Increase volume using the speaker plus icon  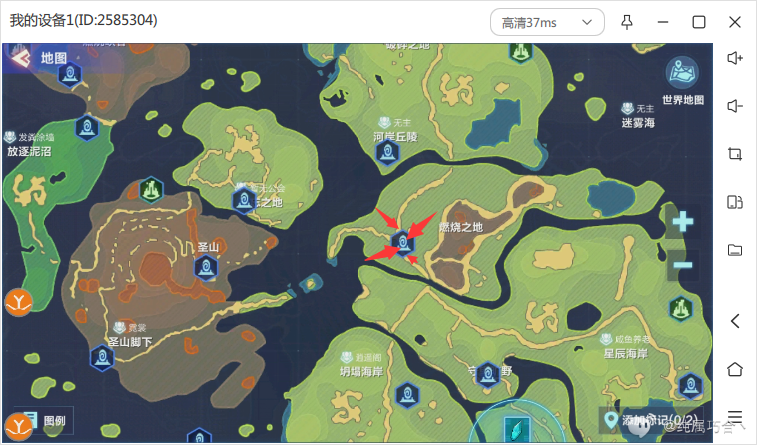pyautogui.click(x=735, y=58)
